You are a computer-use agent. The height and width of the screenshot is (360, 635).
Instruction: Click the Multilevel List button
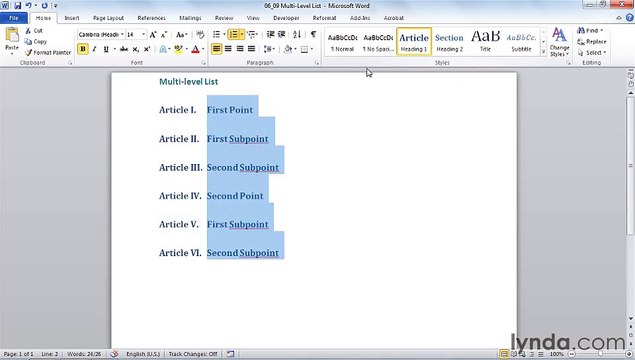click(x=252, y=35)
